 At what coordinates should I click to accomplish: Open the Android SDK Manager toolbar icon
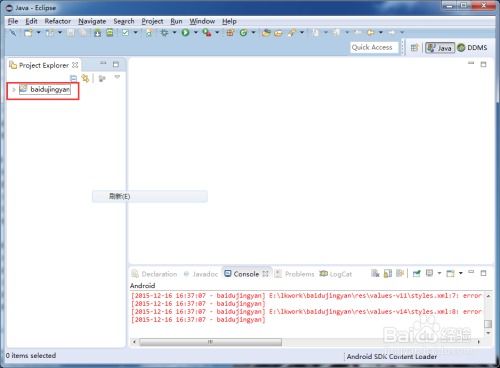[97, 32]
